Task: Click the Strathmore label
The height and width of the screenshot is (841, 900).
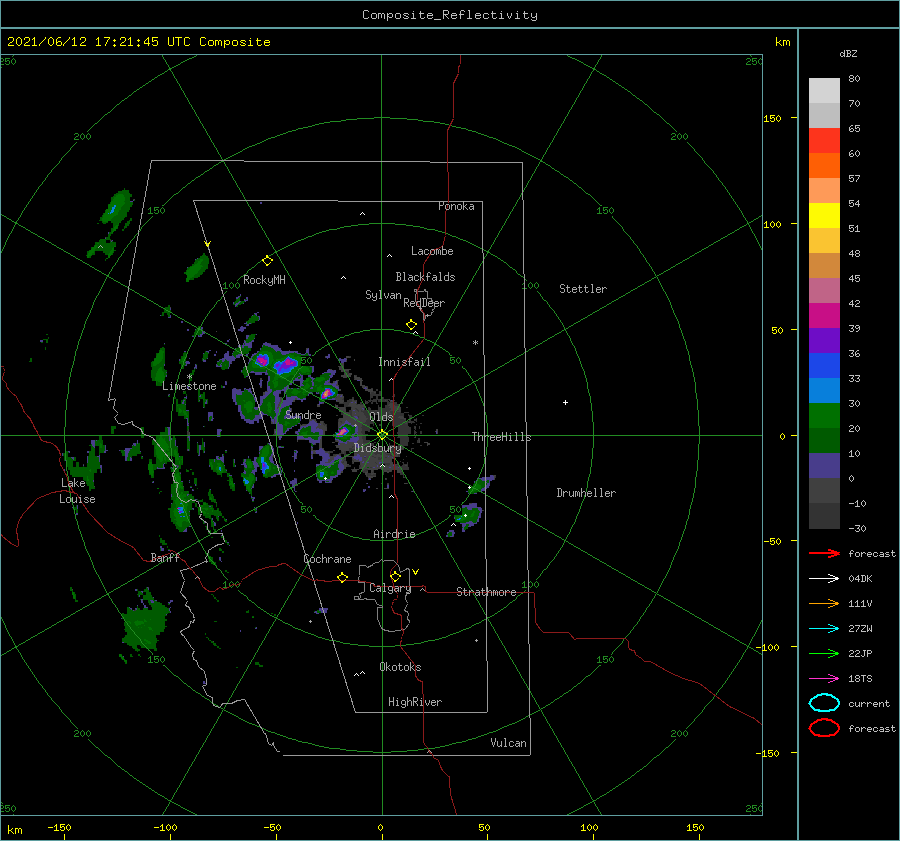Action: click(x=486, y=592)
